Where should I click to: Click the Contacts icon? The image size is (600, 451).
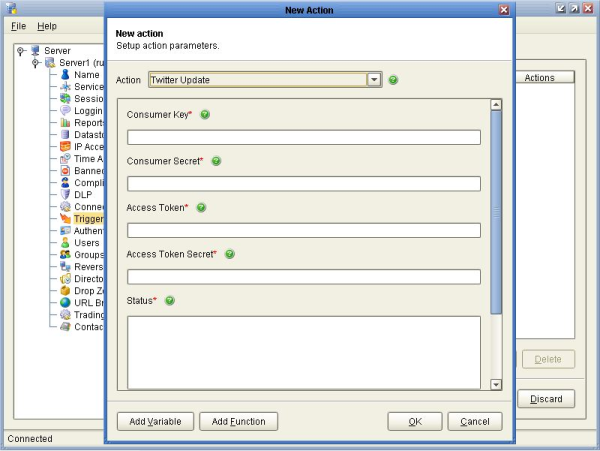pyautogui.click(x=65, y=327)
